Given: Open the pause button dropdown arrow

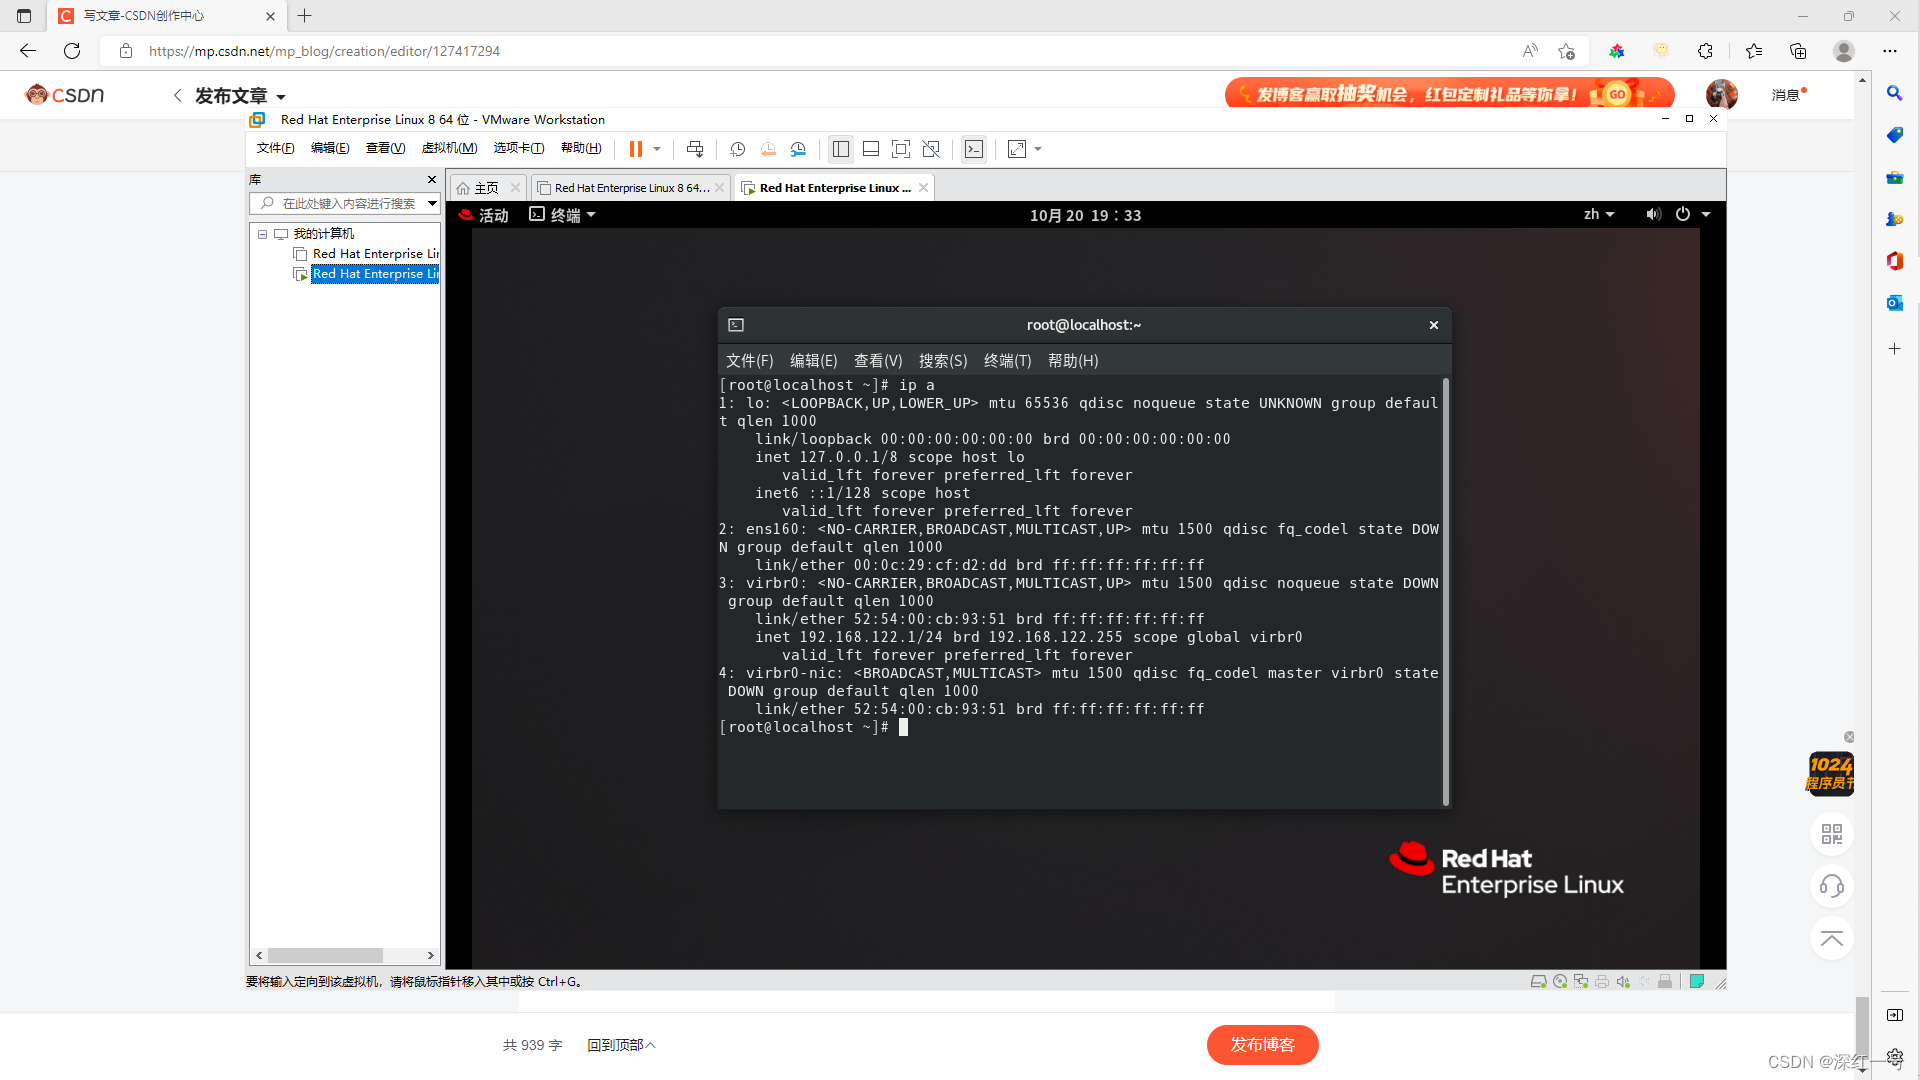Looking at the screenshot, I should 657,149.
